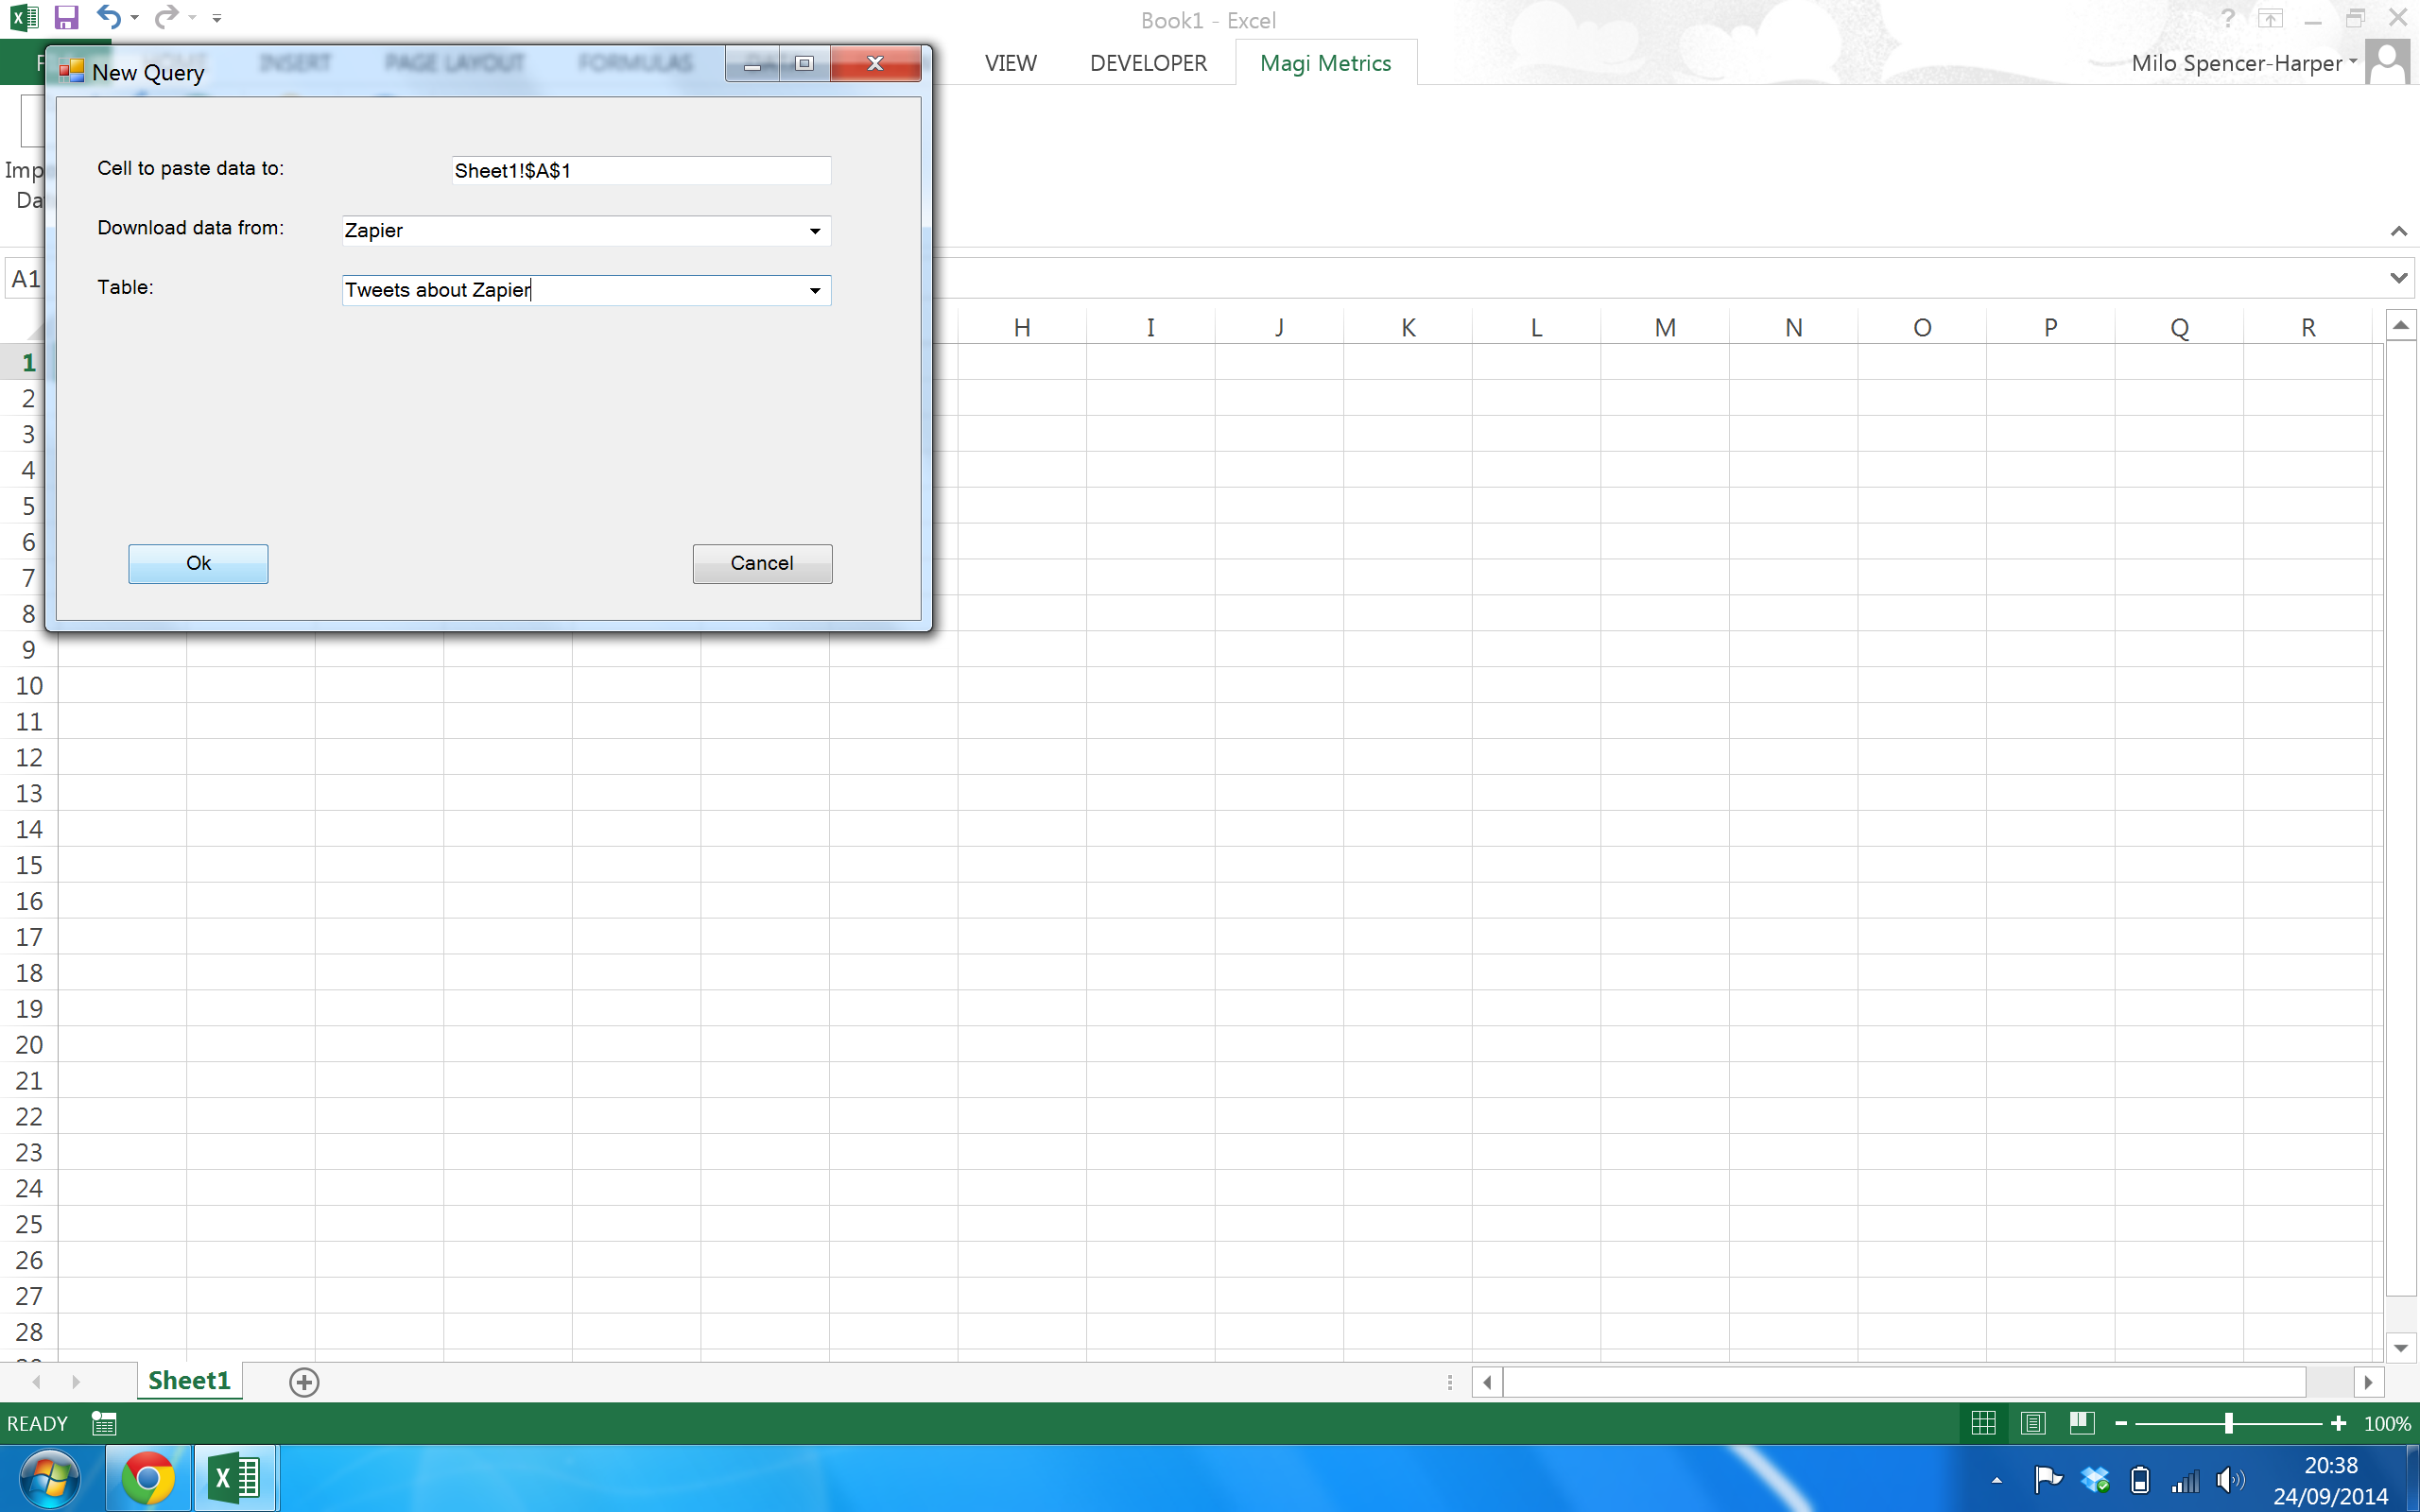Click vertical scrollbar up arrow

click(x=2401, y=326)
